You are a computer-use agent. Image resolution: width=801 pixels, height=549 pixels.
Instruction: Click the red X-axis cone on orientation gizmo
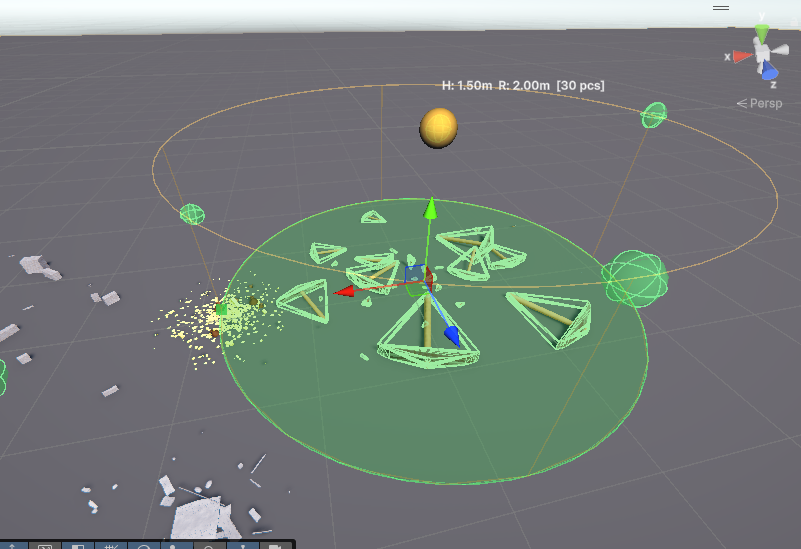coord(742,57)
